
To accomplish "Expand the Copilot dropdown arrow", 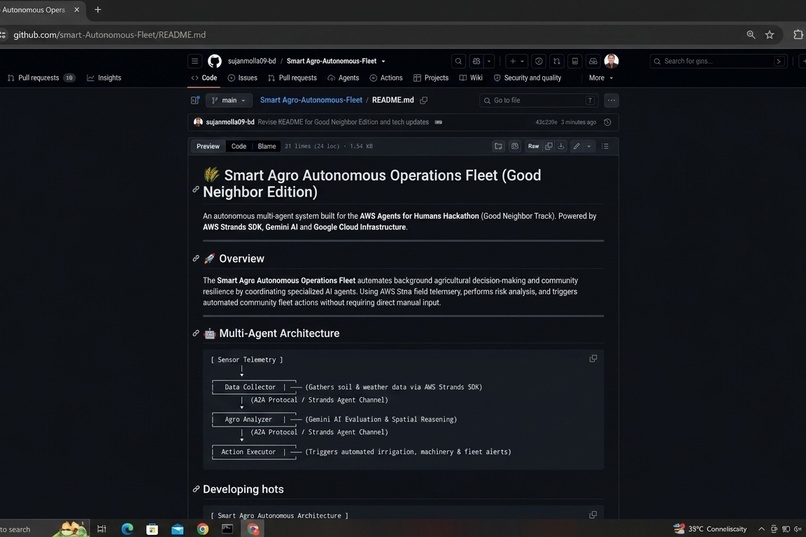I will click(489, 61).
